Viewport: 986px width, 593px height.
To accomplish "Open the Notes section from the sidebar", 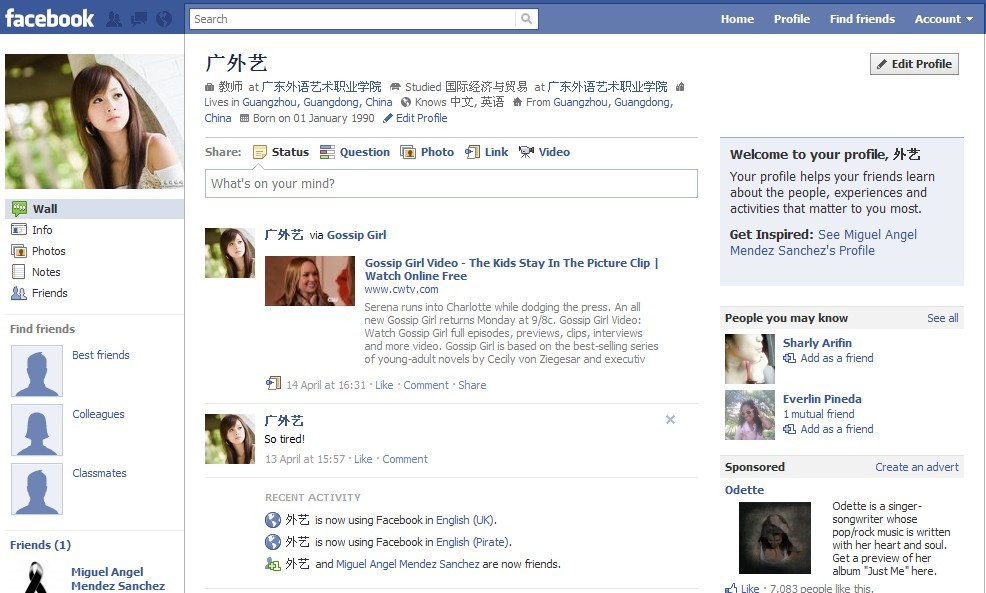I will [21, 271].
